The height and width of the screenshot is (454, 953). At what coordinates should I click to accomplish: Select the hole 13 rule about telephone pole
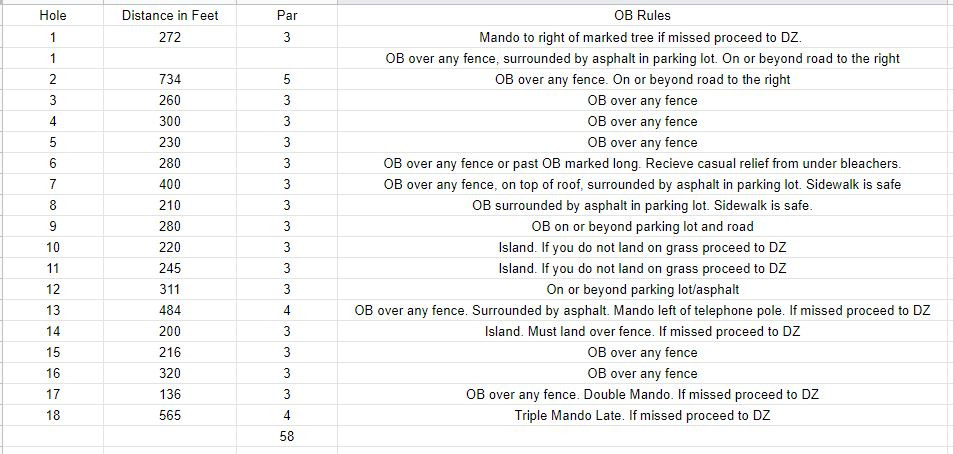[x=642, y=311]
